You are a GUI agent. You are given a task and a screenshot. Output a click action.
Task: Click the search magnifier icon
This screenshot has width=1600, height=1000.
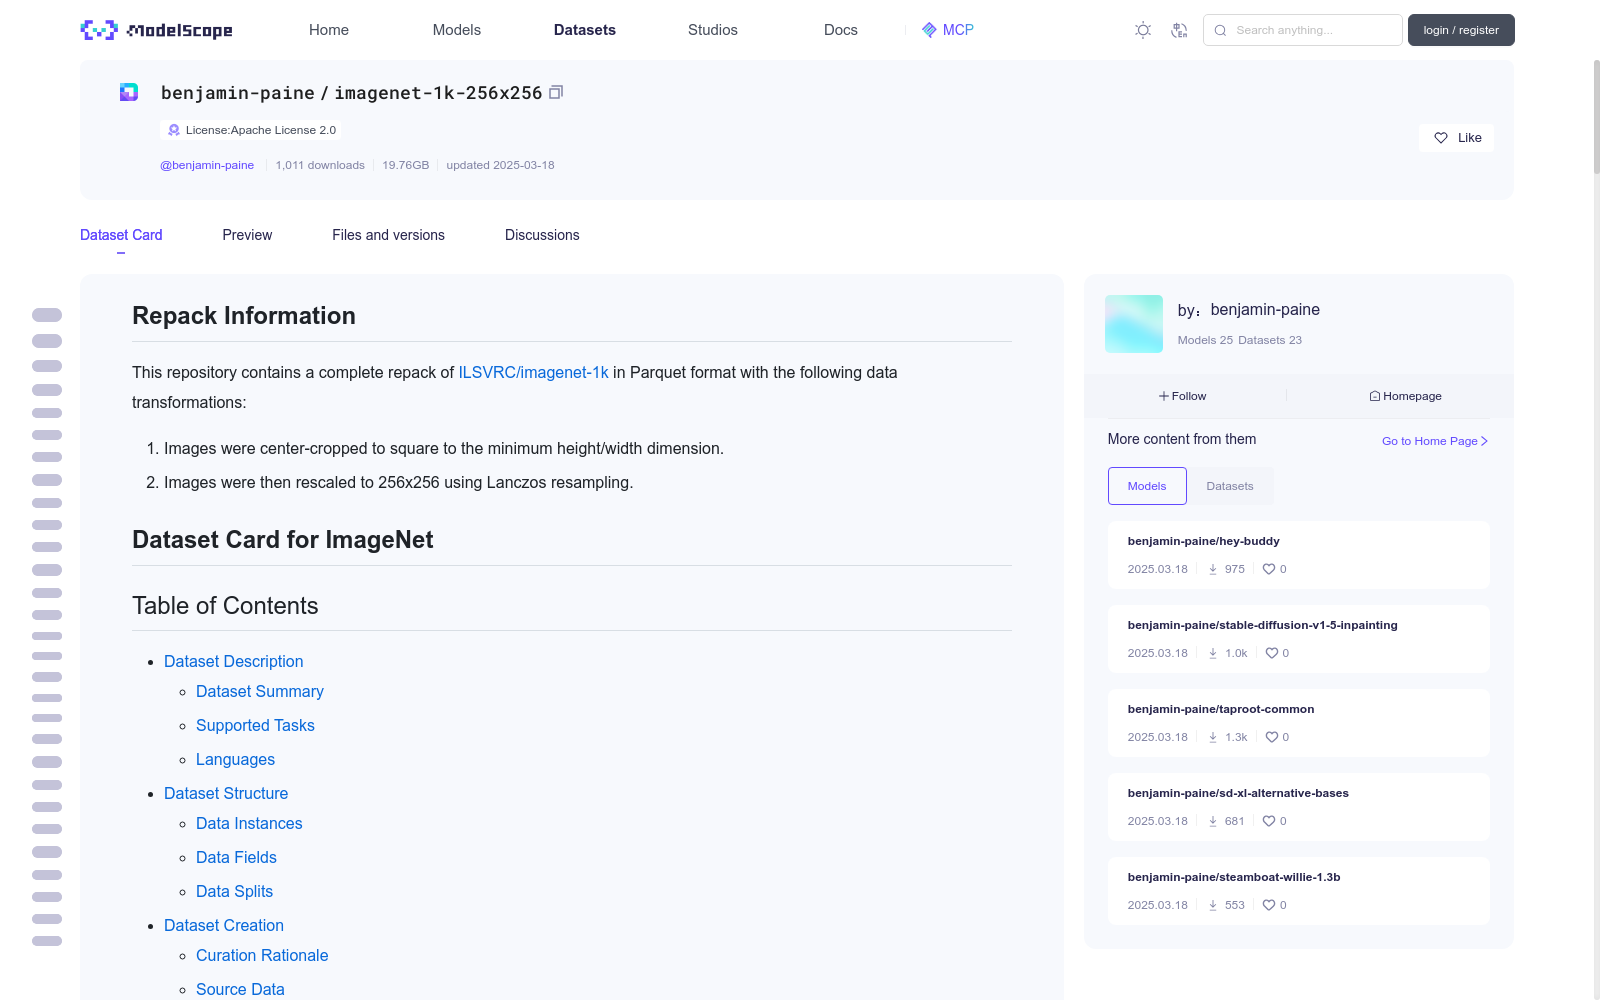1220,30
